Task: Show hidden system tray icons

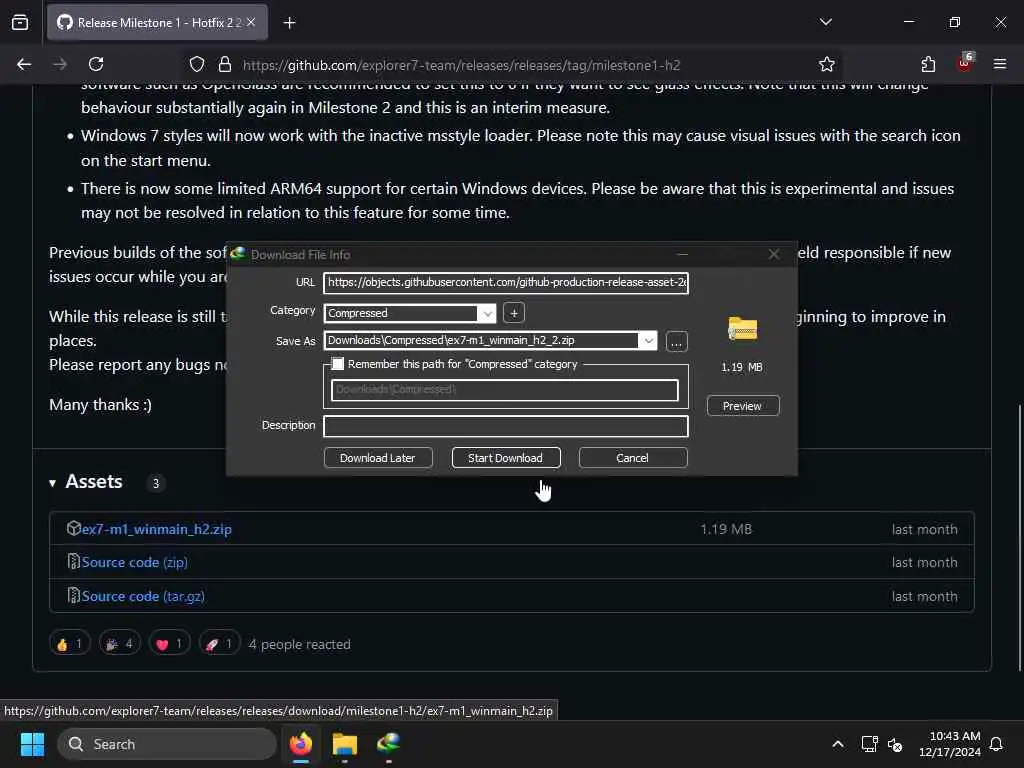Action: point(838,744)
